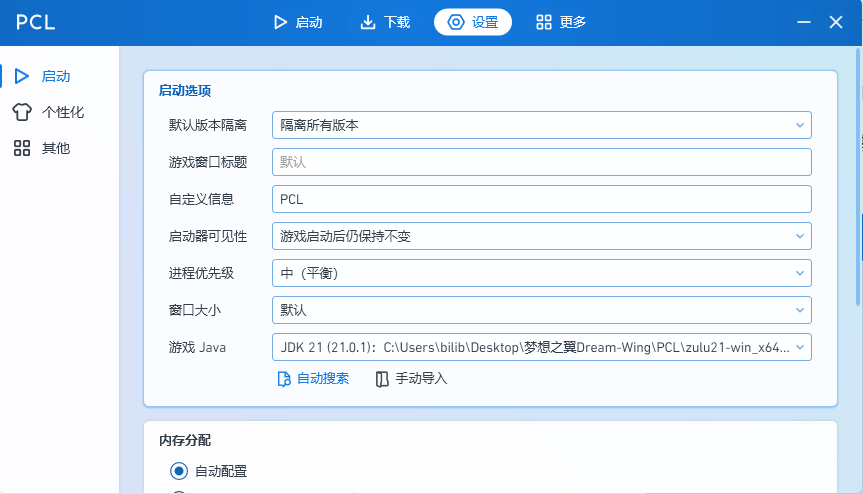This screenshot has height=494, width=863.
Task: Click the 更多 four-squares icon in header
Action: tap(544, 22)
